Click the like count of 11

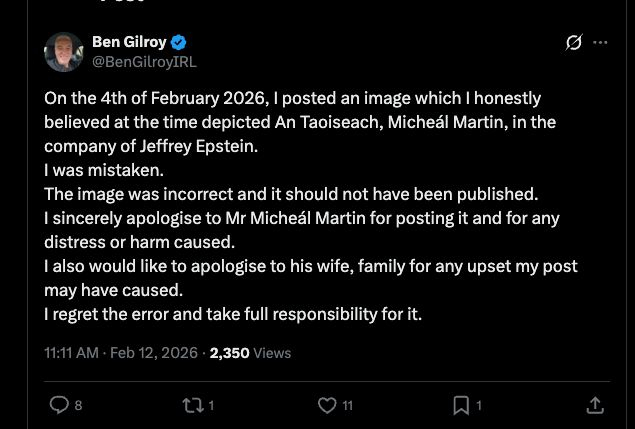pos(347,406)
